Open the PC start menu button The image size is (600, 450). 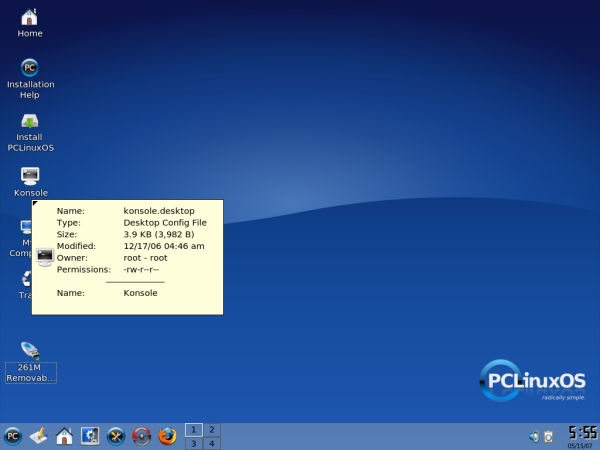pos(13,436)
